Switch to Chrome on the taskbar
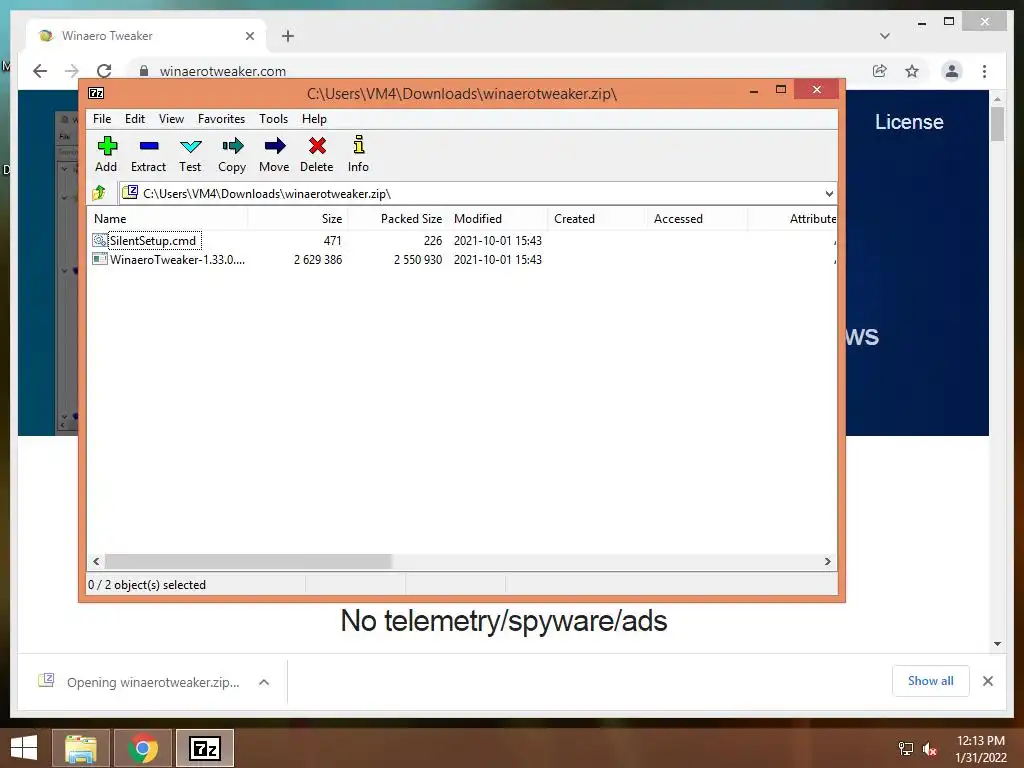1024x768 pixels. (x=143, y=748)
